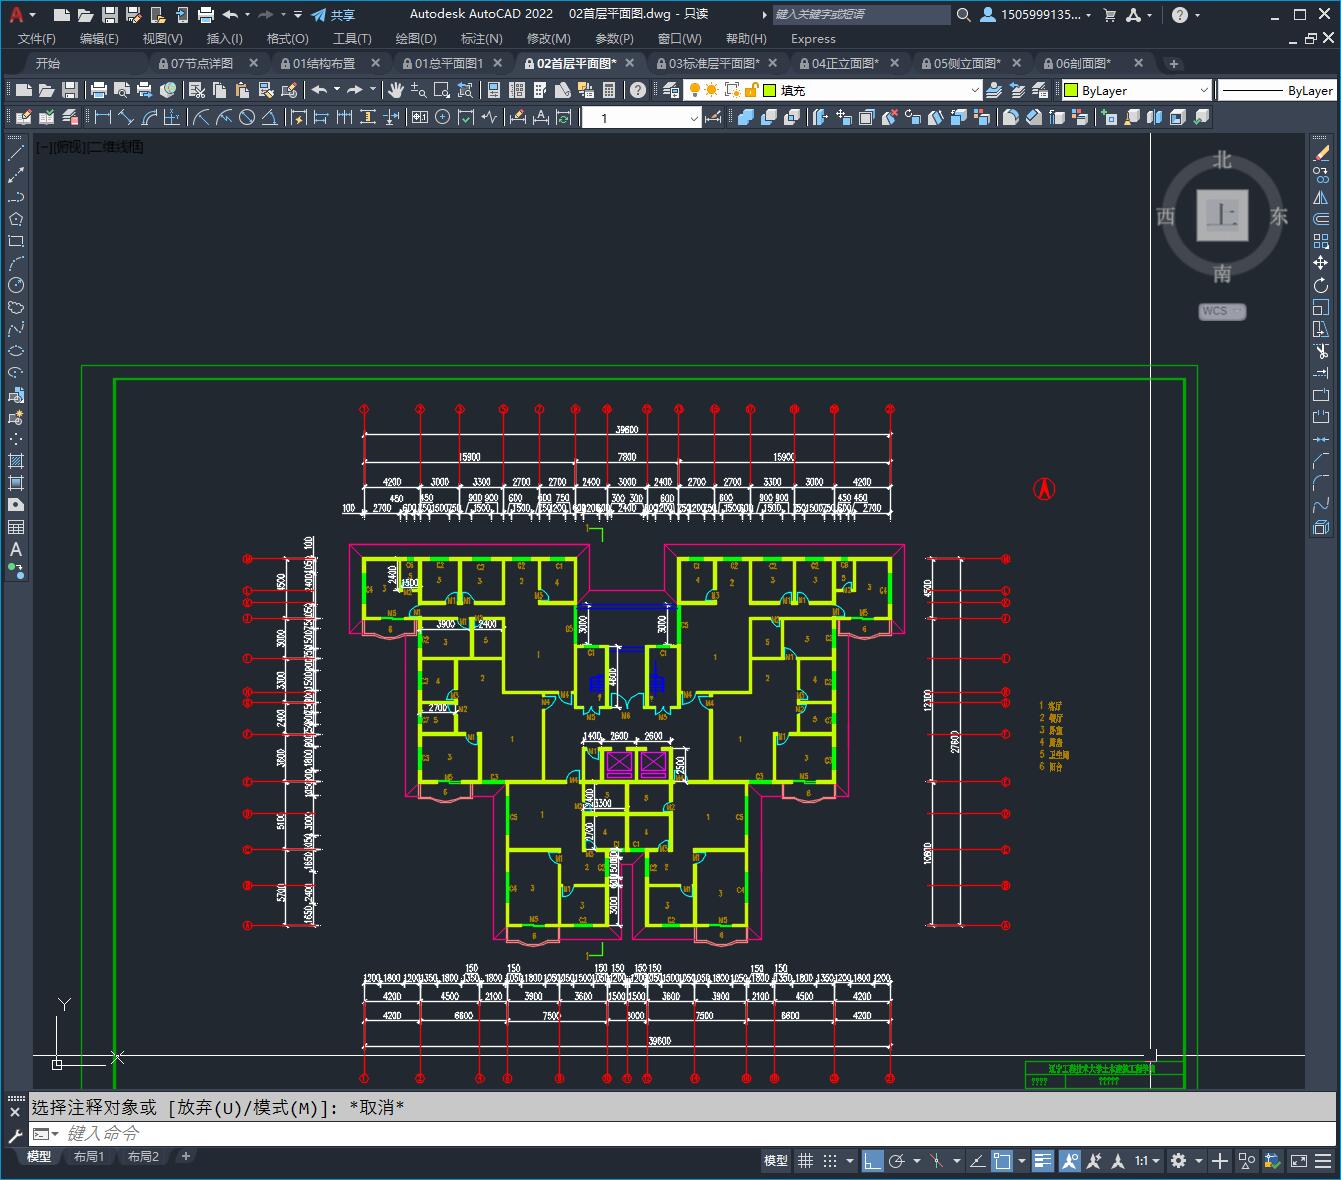Click the Plot (print) icon in standard toolbar
Viewport: 1341px width, 1180px height.
pos(99,90)
